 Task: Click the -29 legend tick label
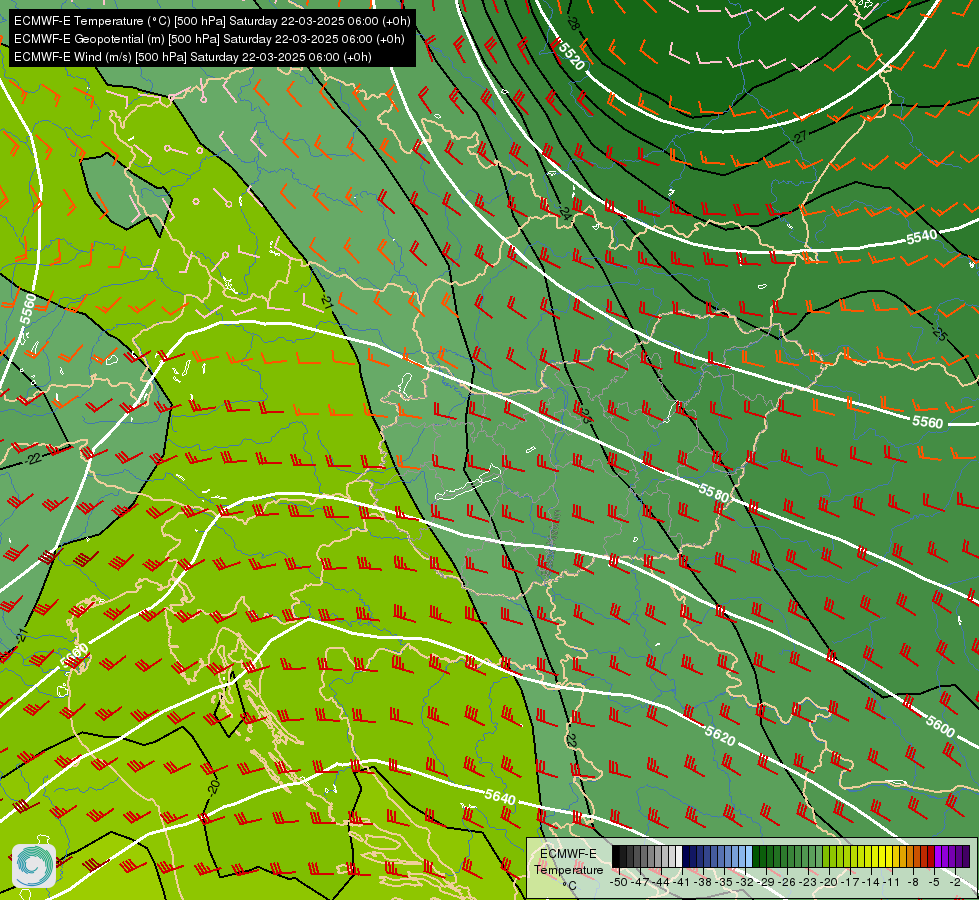click(767, 882)
